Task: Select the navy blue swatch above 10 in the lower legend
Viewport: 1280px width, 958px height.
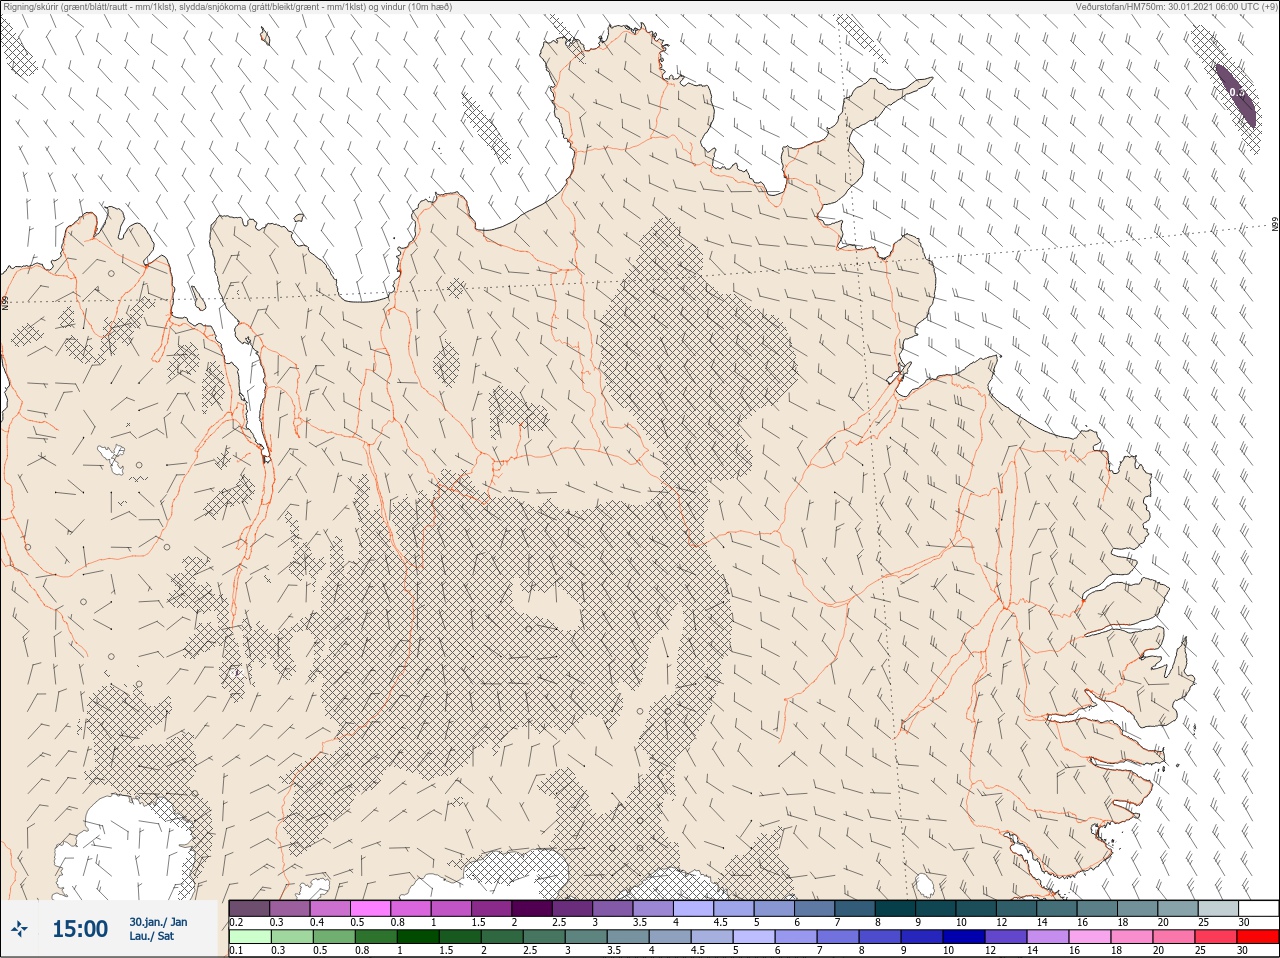Action: (964, 937)
